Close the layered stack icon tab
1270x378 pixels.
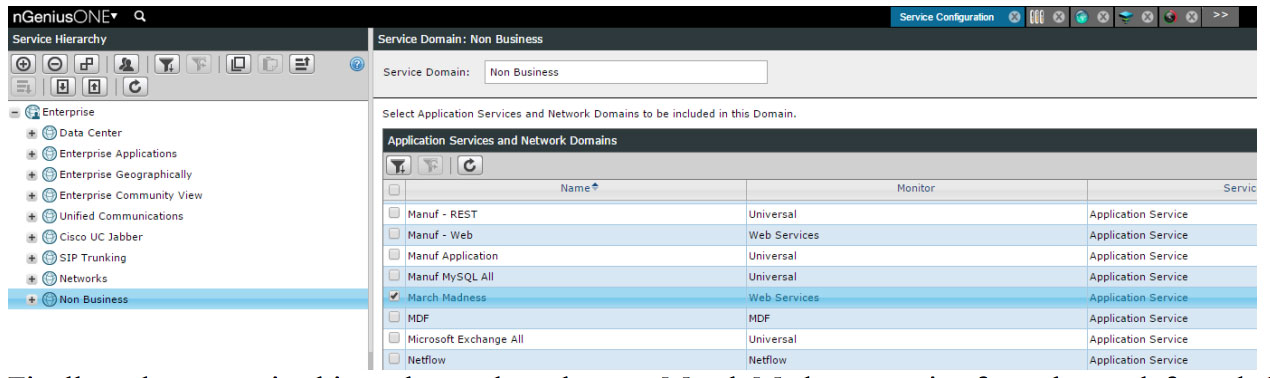pos(1147,17)
